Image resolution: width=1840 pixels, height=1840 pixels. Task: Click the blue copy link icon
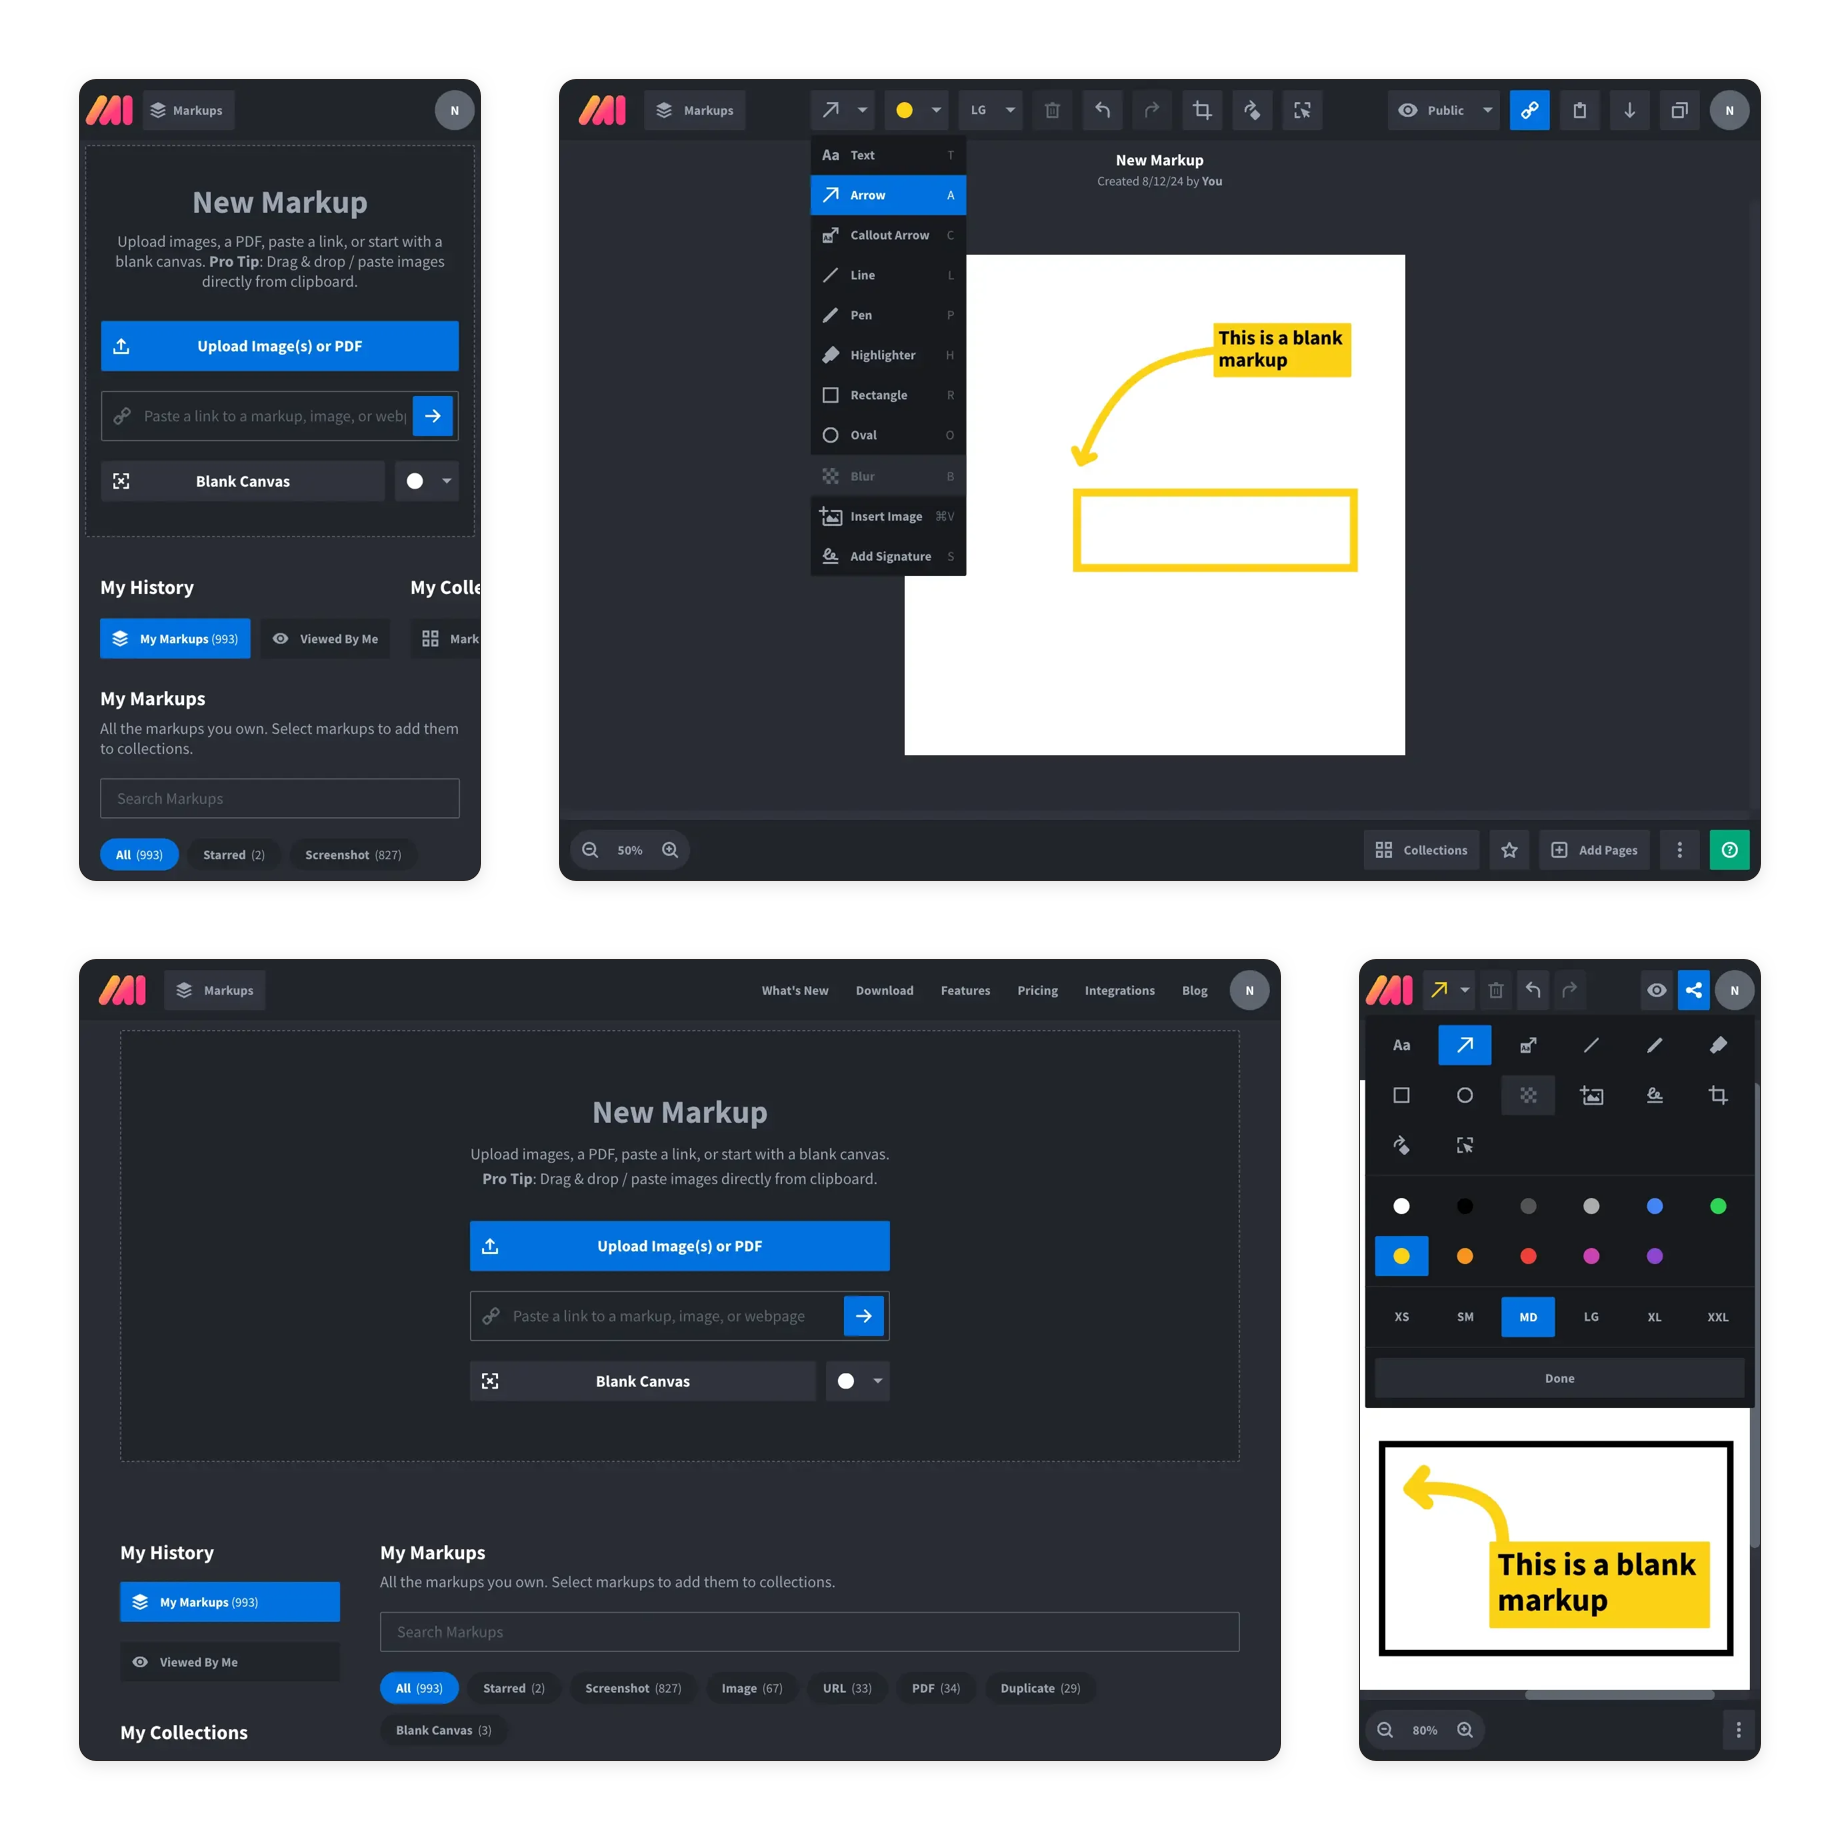1529,110
